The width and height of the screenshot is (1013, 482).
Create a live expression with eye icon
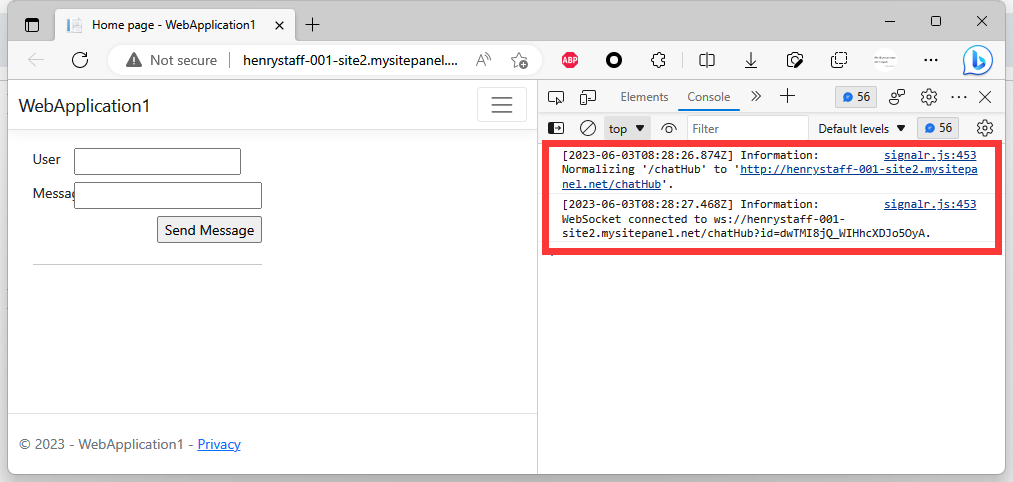pos(669,128)
